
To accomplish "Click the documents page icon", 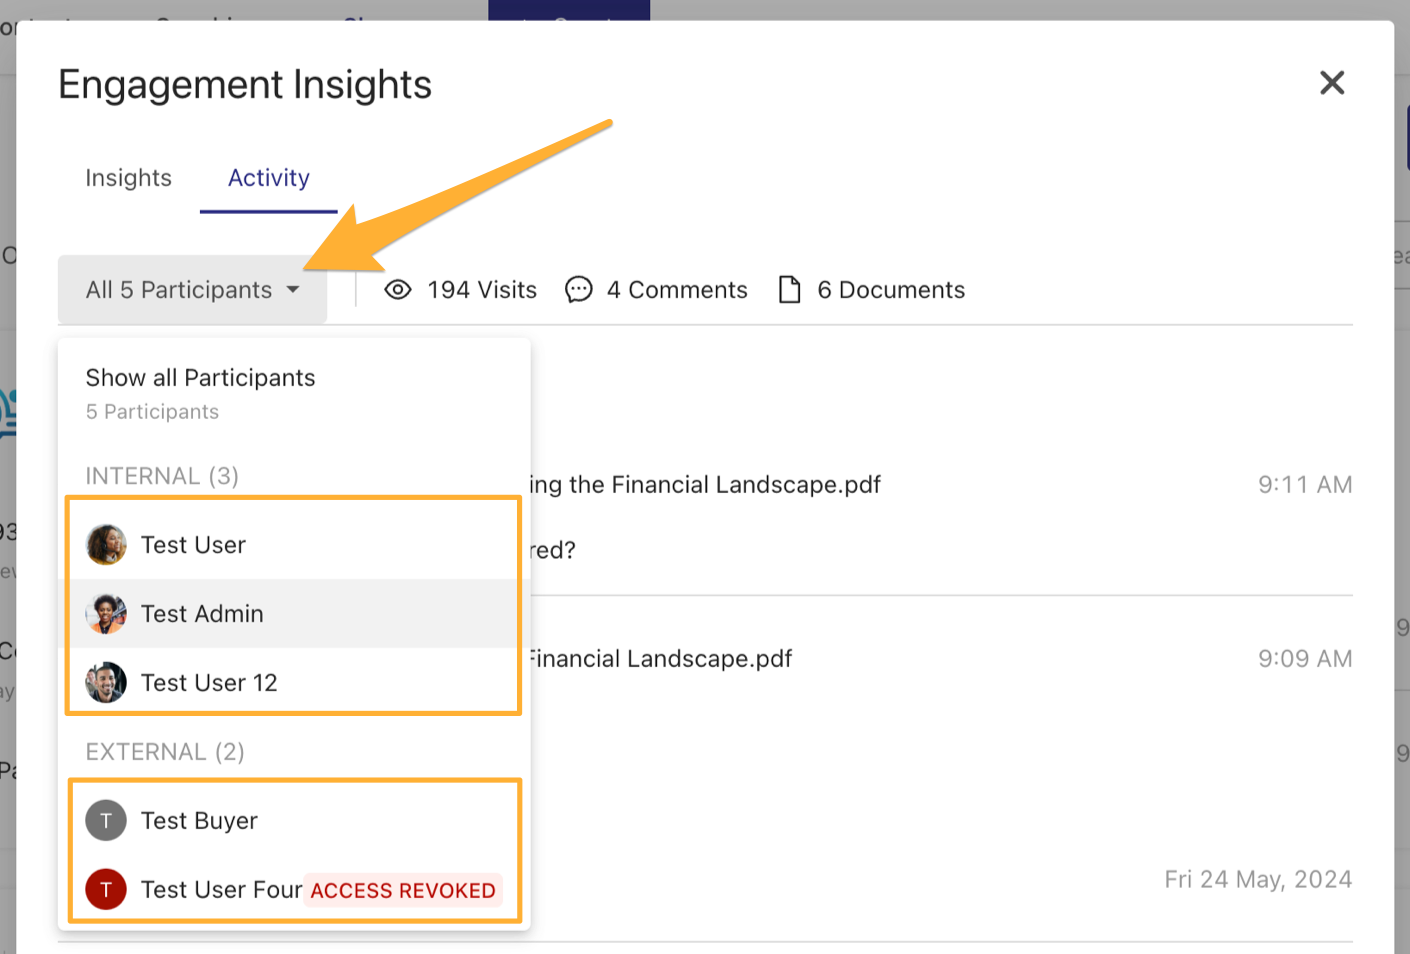I will tap(790, 290).
